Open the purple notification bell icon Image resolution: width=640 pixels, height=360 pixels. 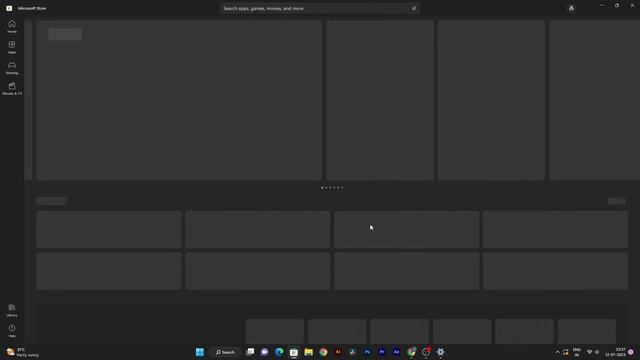tap(631, 352)
